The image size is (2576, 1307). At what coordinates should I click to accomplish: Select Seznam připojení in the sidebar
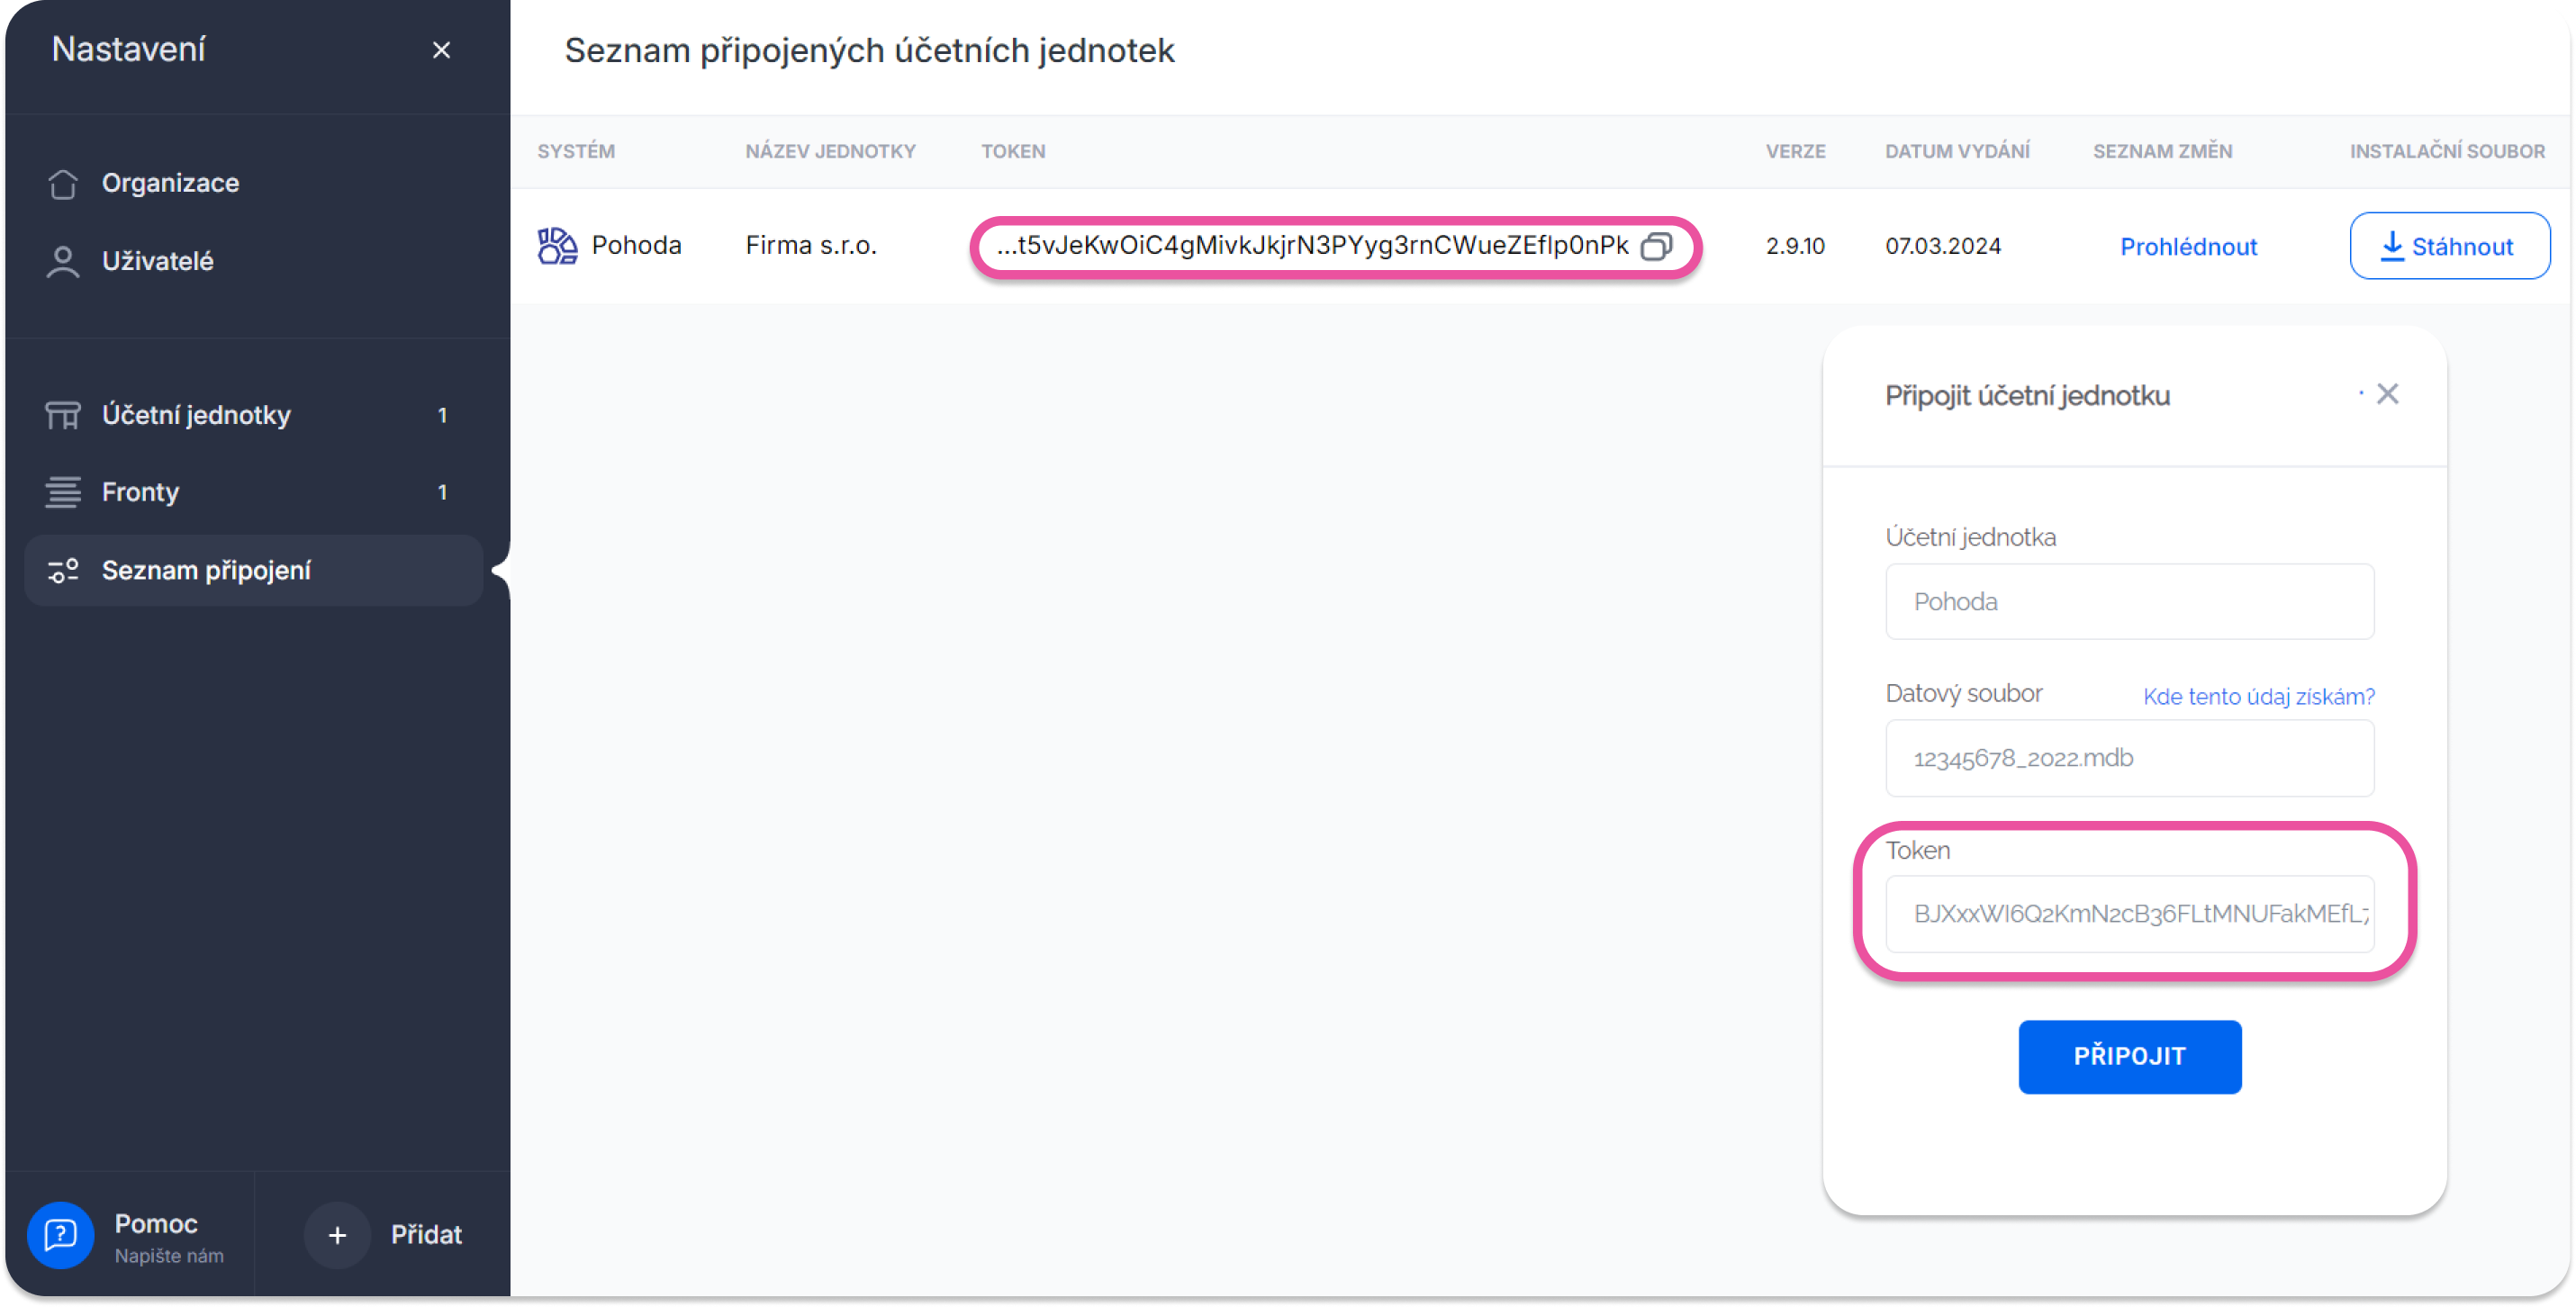point(253,570)
